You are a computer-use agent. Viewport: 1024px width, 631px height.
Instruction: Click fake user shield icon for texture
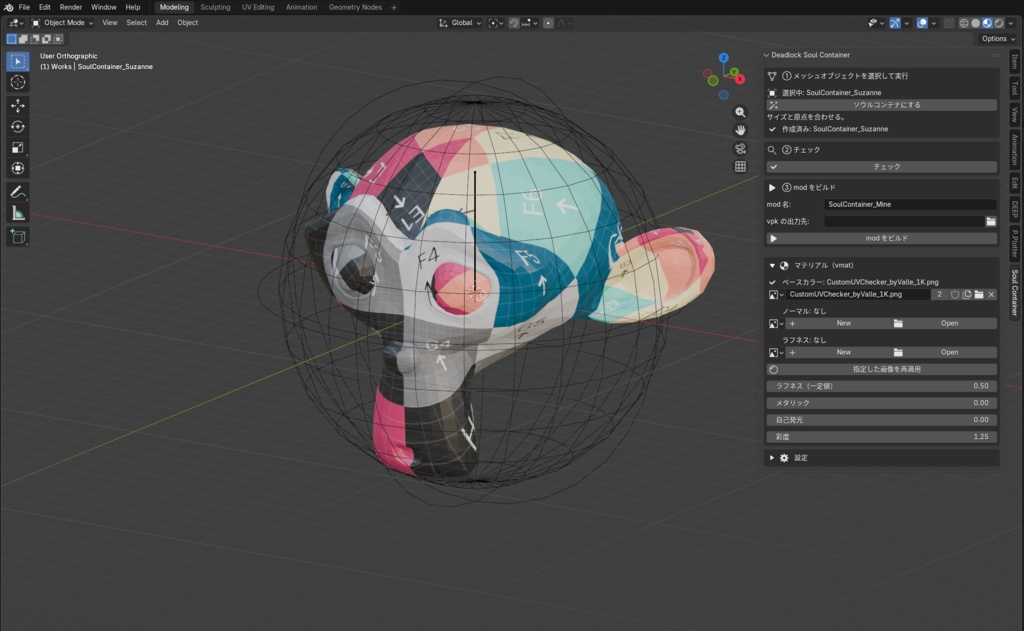coord(955,295)
